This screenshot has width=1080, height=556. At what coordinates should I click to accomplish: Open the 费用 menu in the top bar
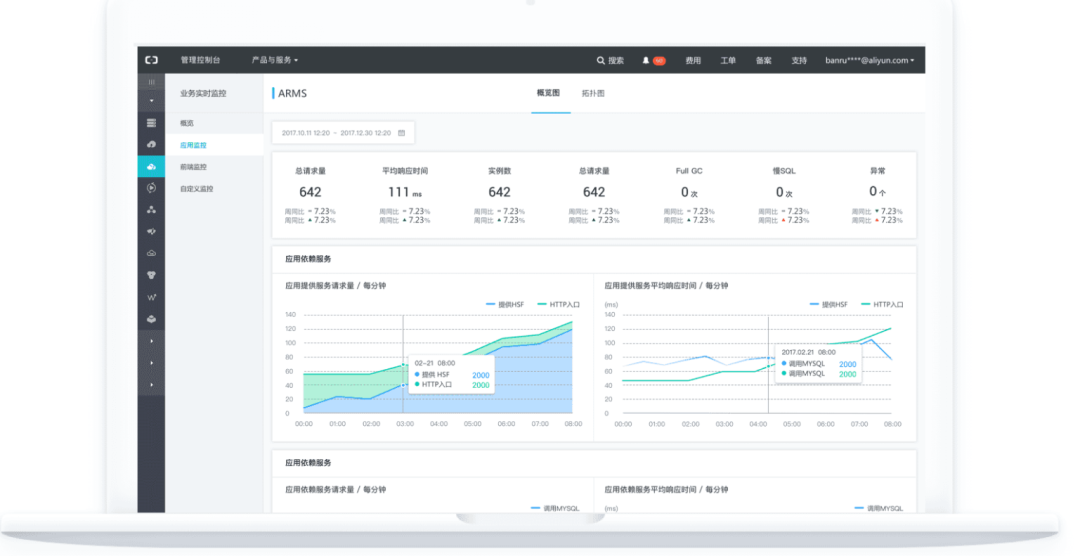[693, 61]
